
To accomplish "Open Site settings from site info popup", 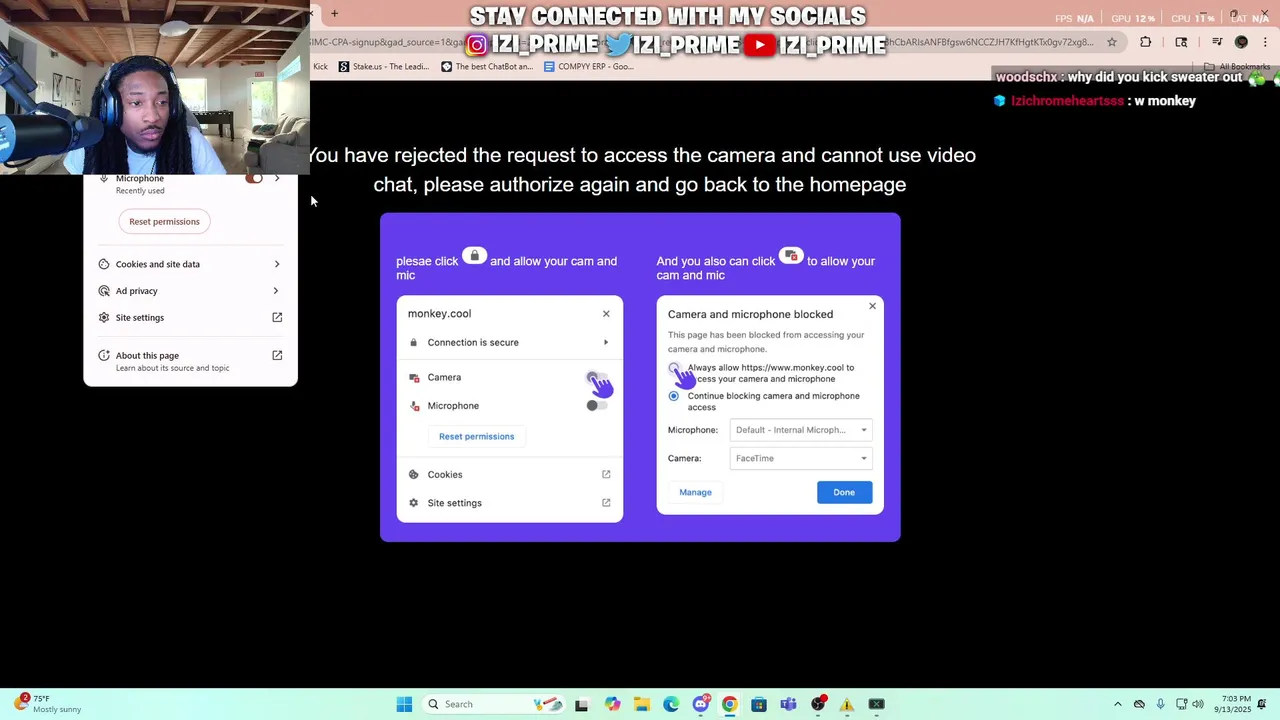I will click(190, 318).
